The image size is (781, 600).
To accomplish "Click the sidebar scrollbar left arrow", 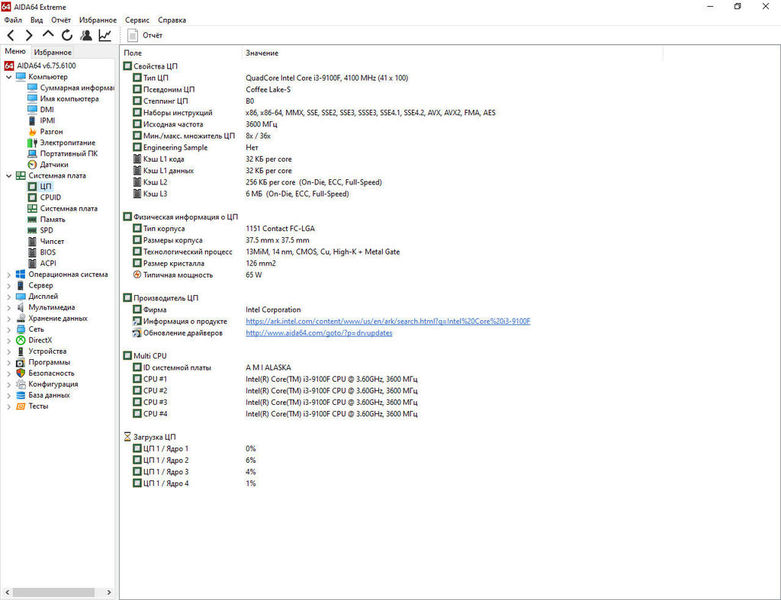I will pyautogui.click(x=7, y=592).
